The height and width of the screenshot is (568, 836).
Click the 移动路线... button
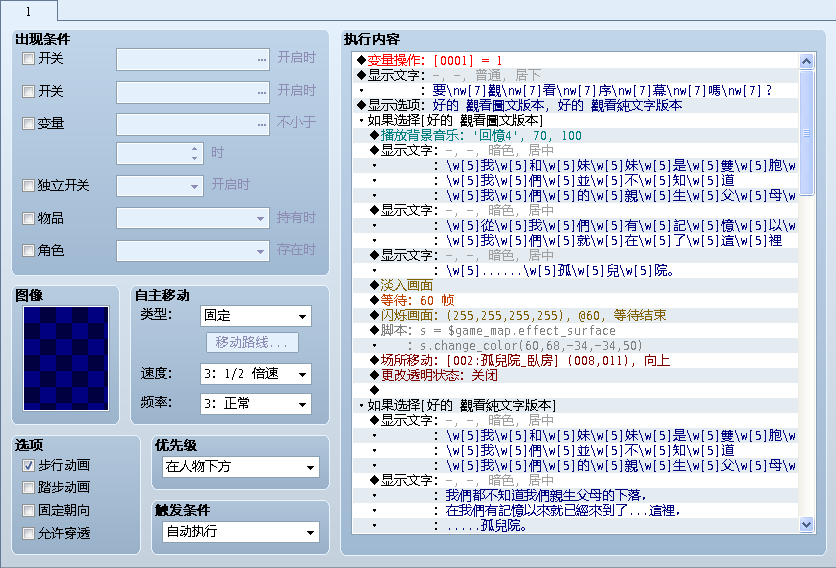click(x=252, y=342)
